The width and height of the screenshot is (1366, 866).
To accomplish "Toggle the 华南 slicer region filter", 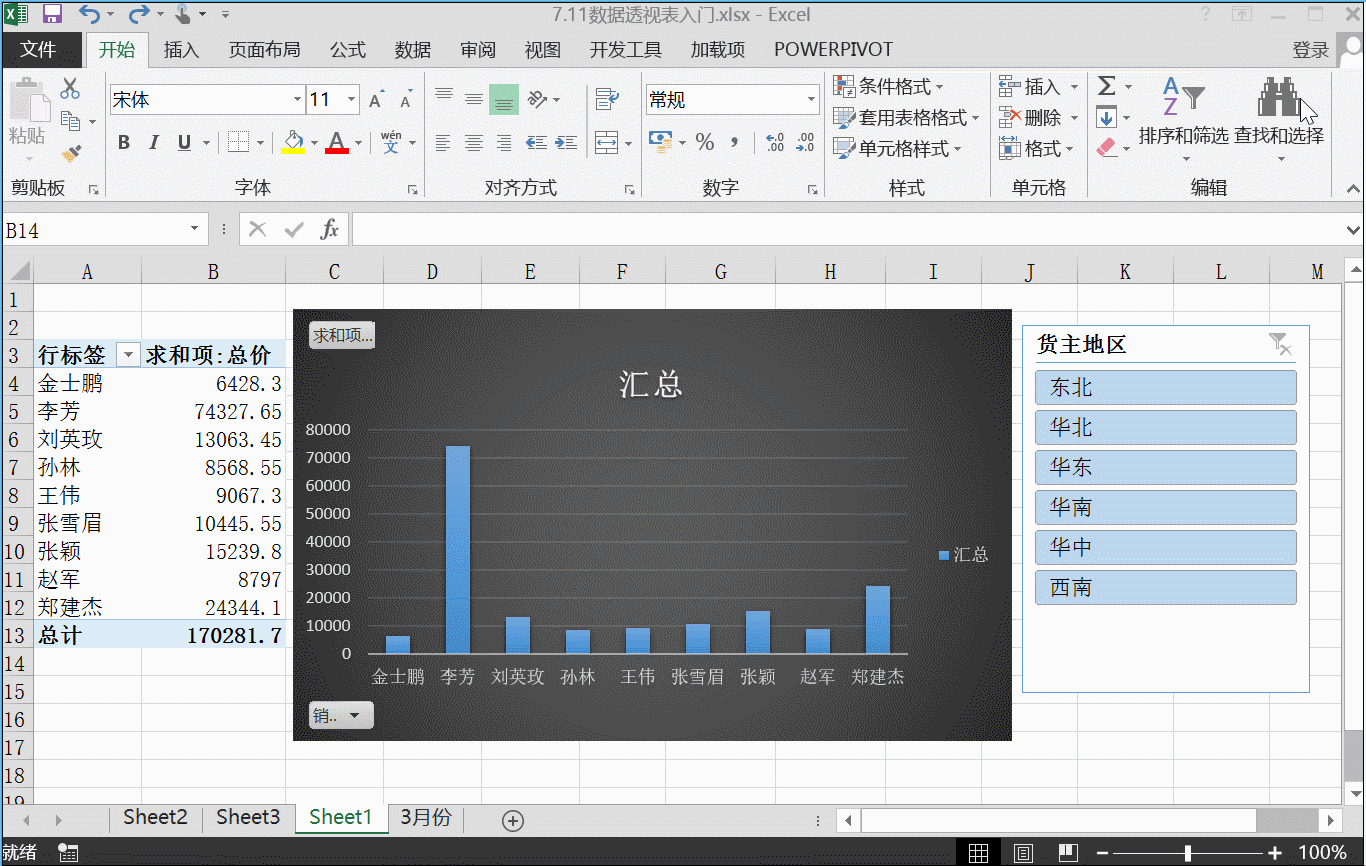I will pyautogui.click(x=1165, y=507).
